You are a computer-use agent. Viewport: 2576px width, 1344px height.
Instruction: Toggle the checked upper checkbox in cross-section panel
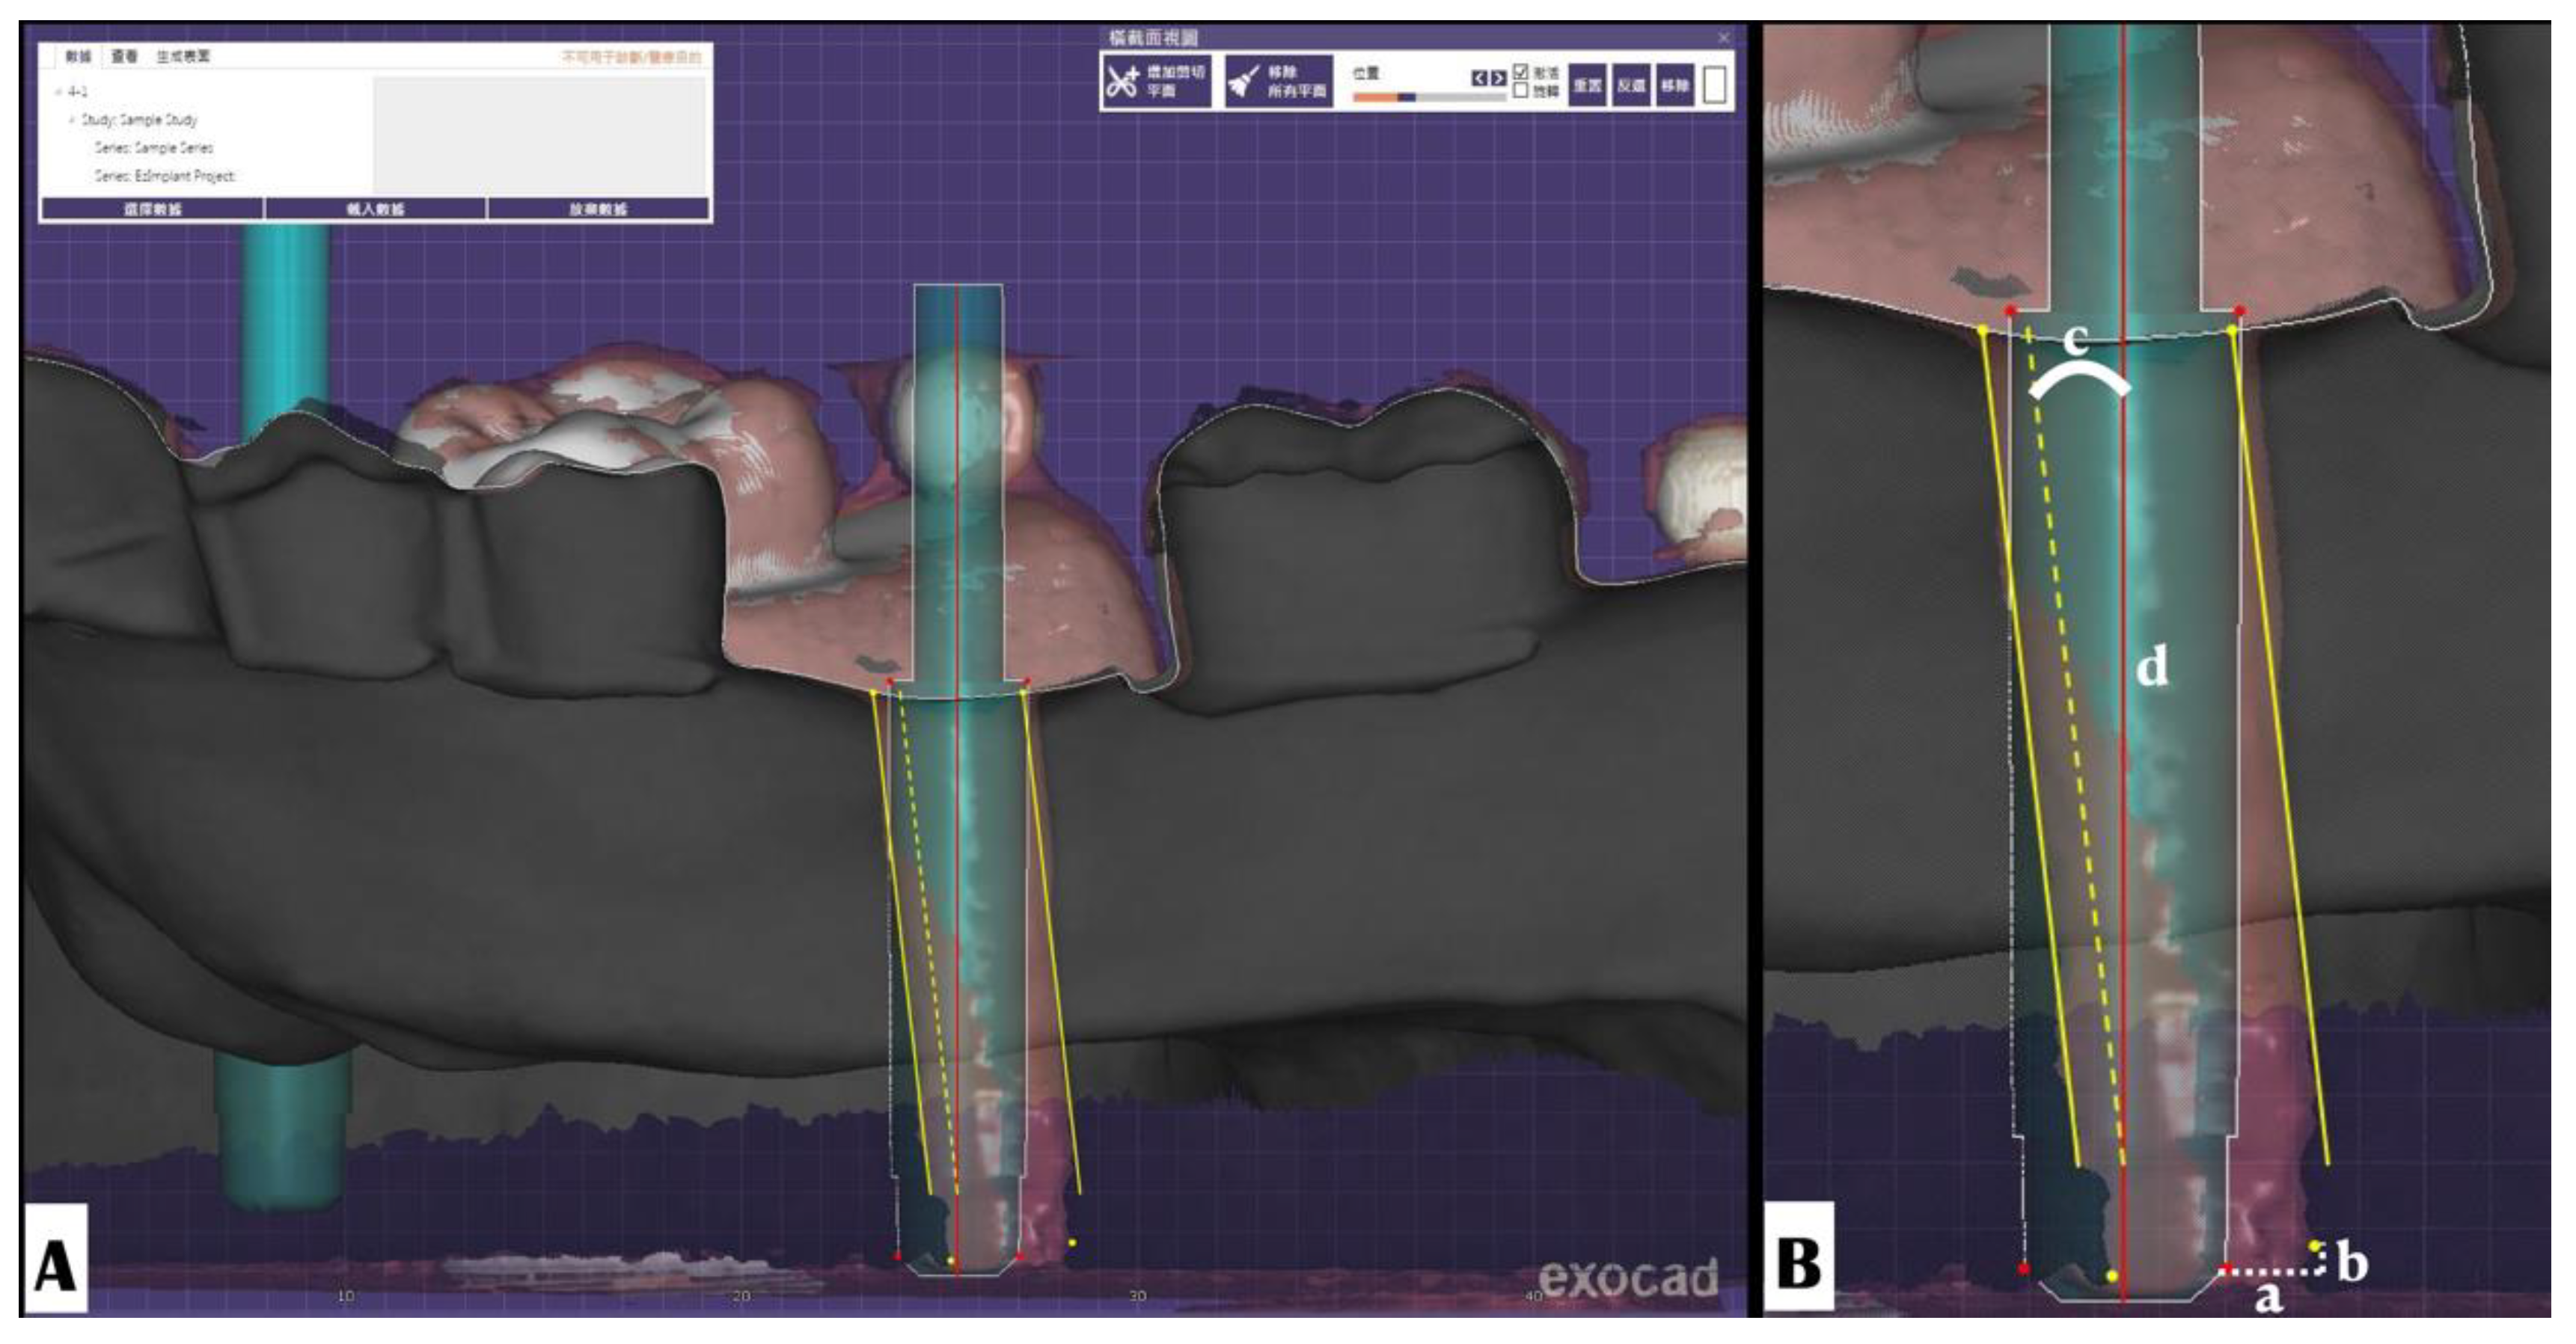[x=1521, y=72]
